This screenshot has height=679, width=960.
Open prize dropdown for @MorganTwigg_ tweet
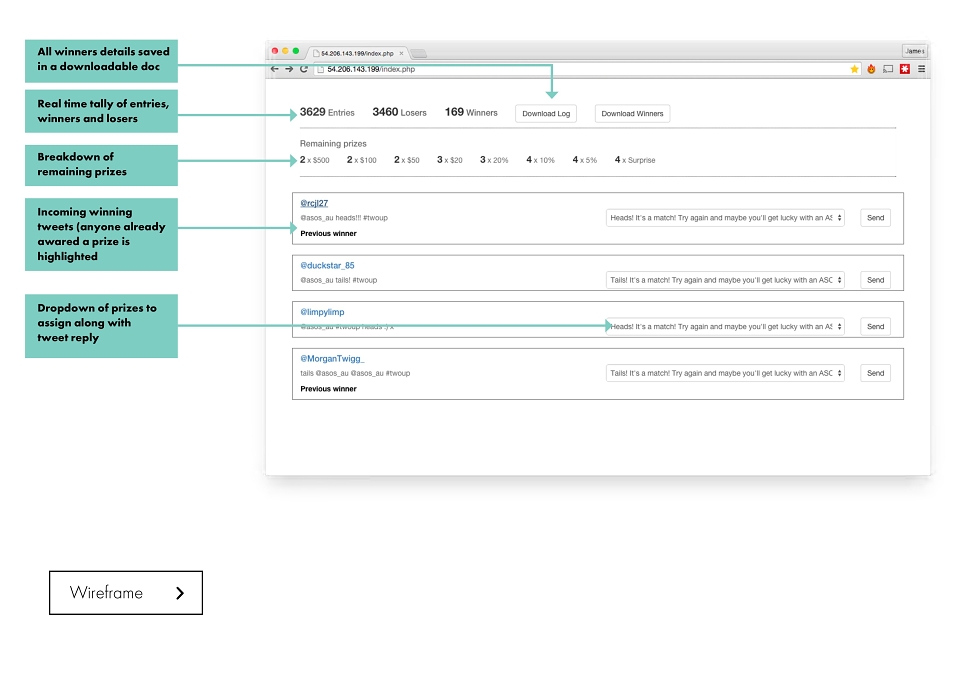(725, 373)
